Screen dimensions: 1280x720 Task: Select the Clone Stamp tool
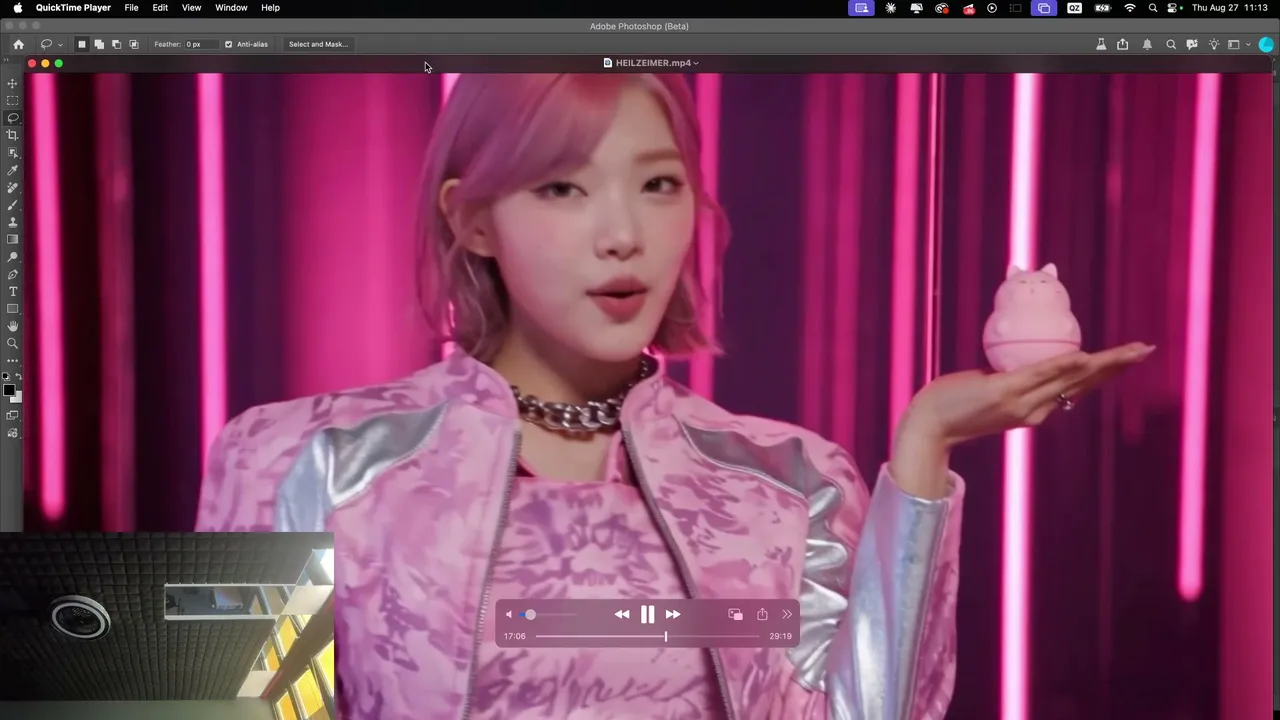pos(13,222)
